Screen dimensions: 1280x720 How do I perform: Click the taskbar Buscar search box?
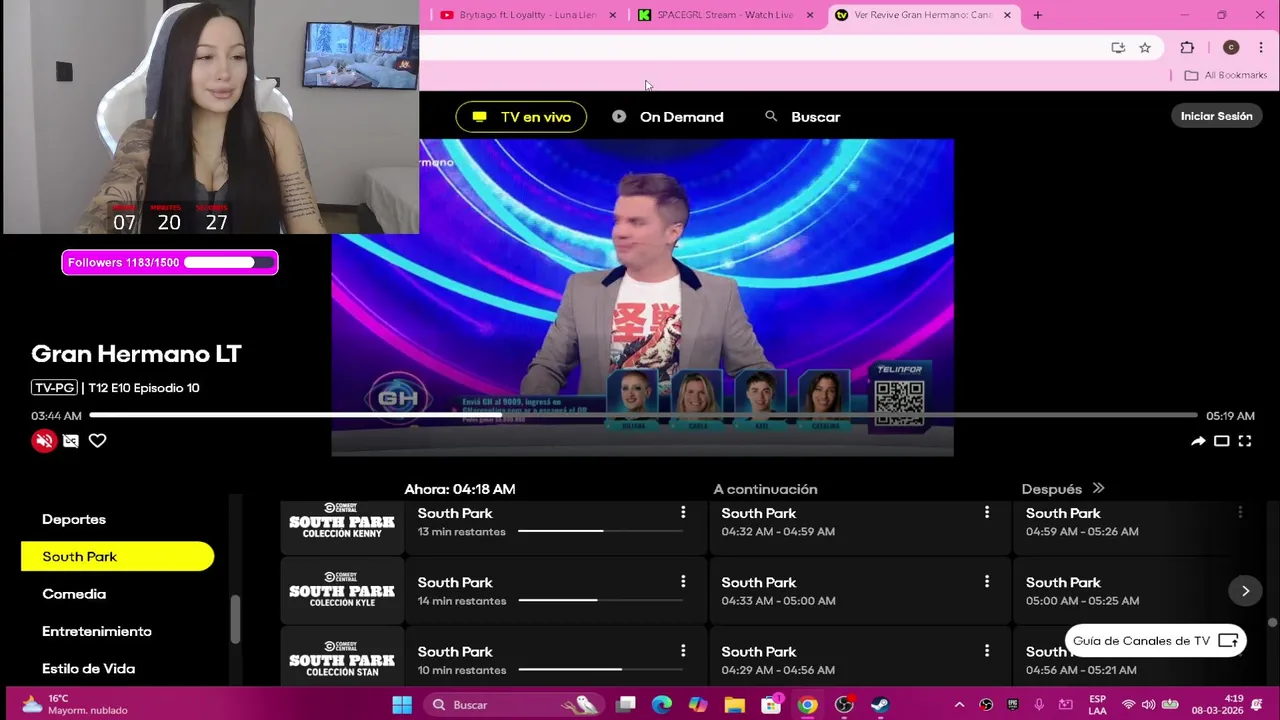(x=512, y=705)
